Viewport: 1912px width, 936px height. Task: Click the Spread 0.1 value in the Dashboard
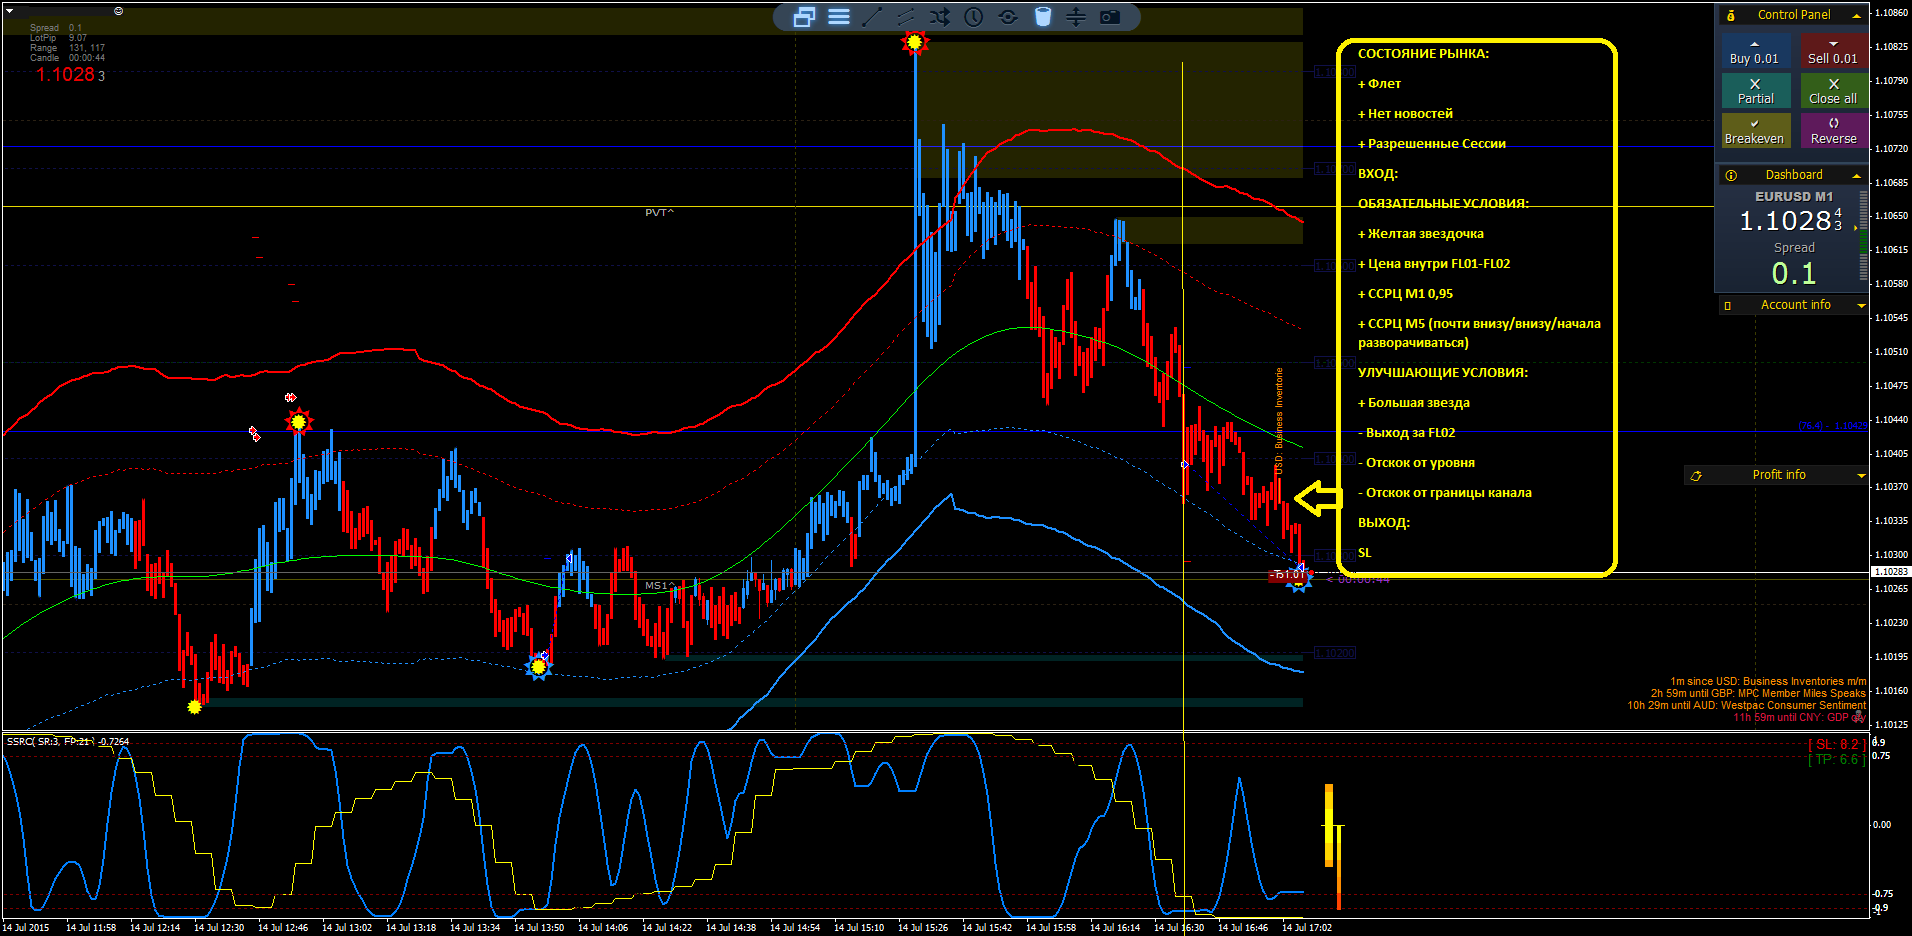tap(1794, 273)
